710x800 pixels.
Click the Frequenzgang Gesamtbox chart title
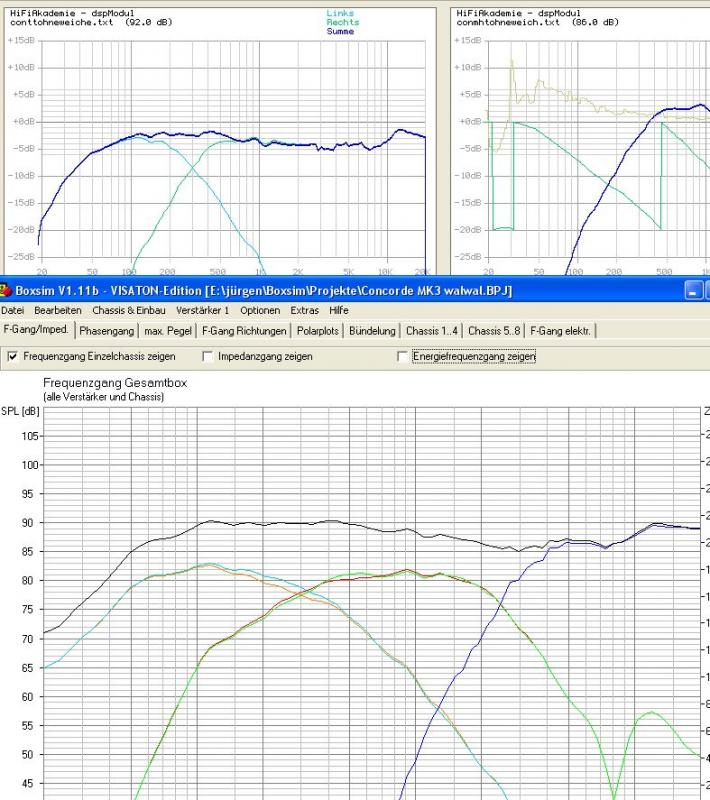click(x=115, y=383)
